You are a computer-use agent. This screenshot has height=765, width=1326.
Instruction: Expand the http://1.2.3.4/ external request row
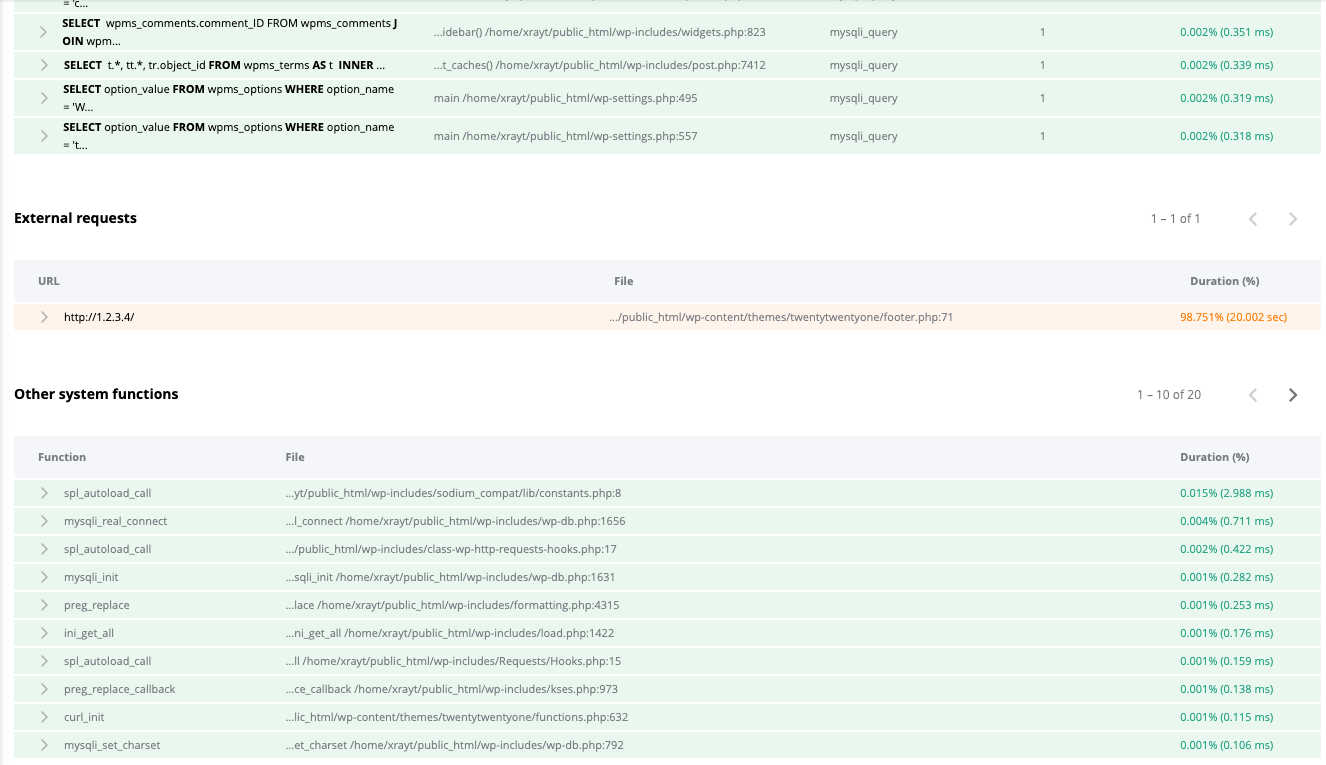click(x=42, y=317)
